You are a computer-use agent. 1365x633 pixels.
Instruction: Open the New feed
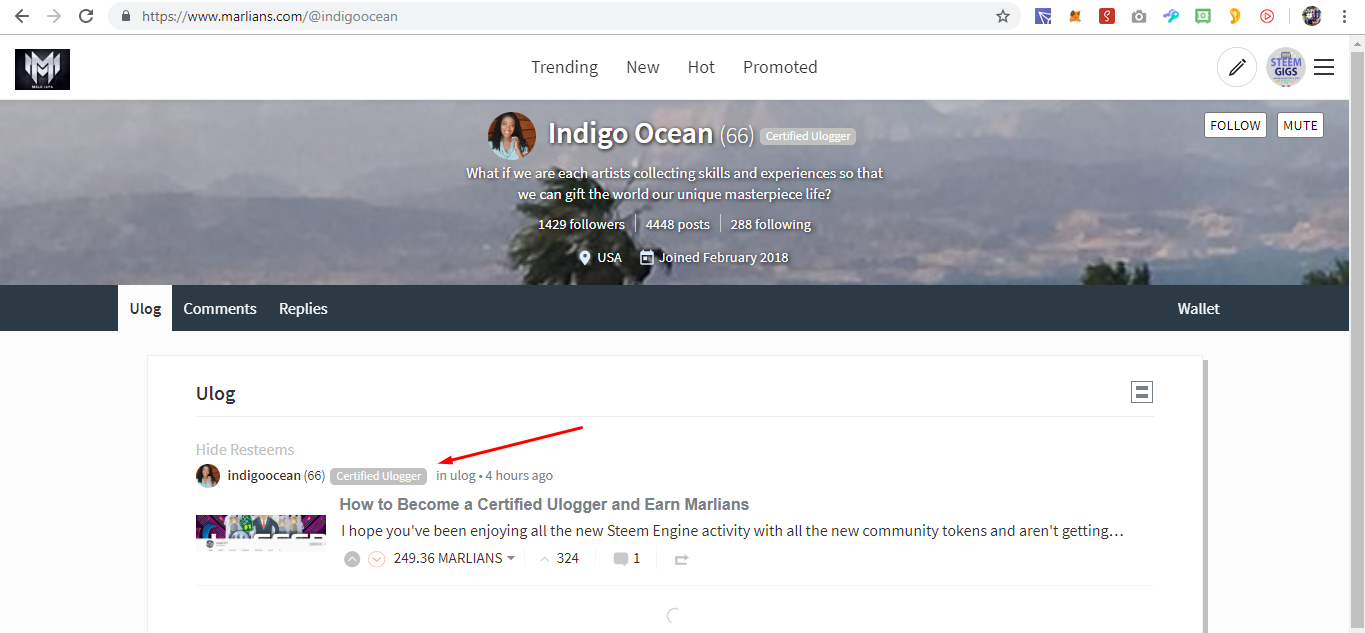(x=643, y=67)
